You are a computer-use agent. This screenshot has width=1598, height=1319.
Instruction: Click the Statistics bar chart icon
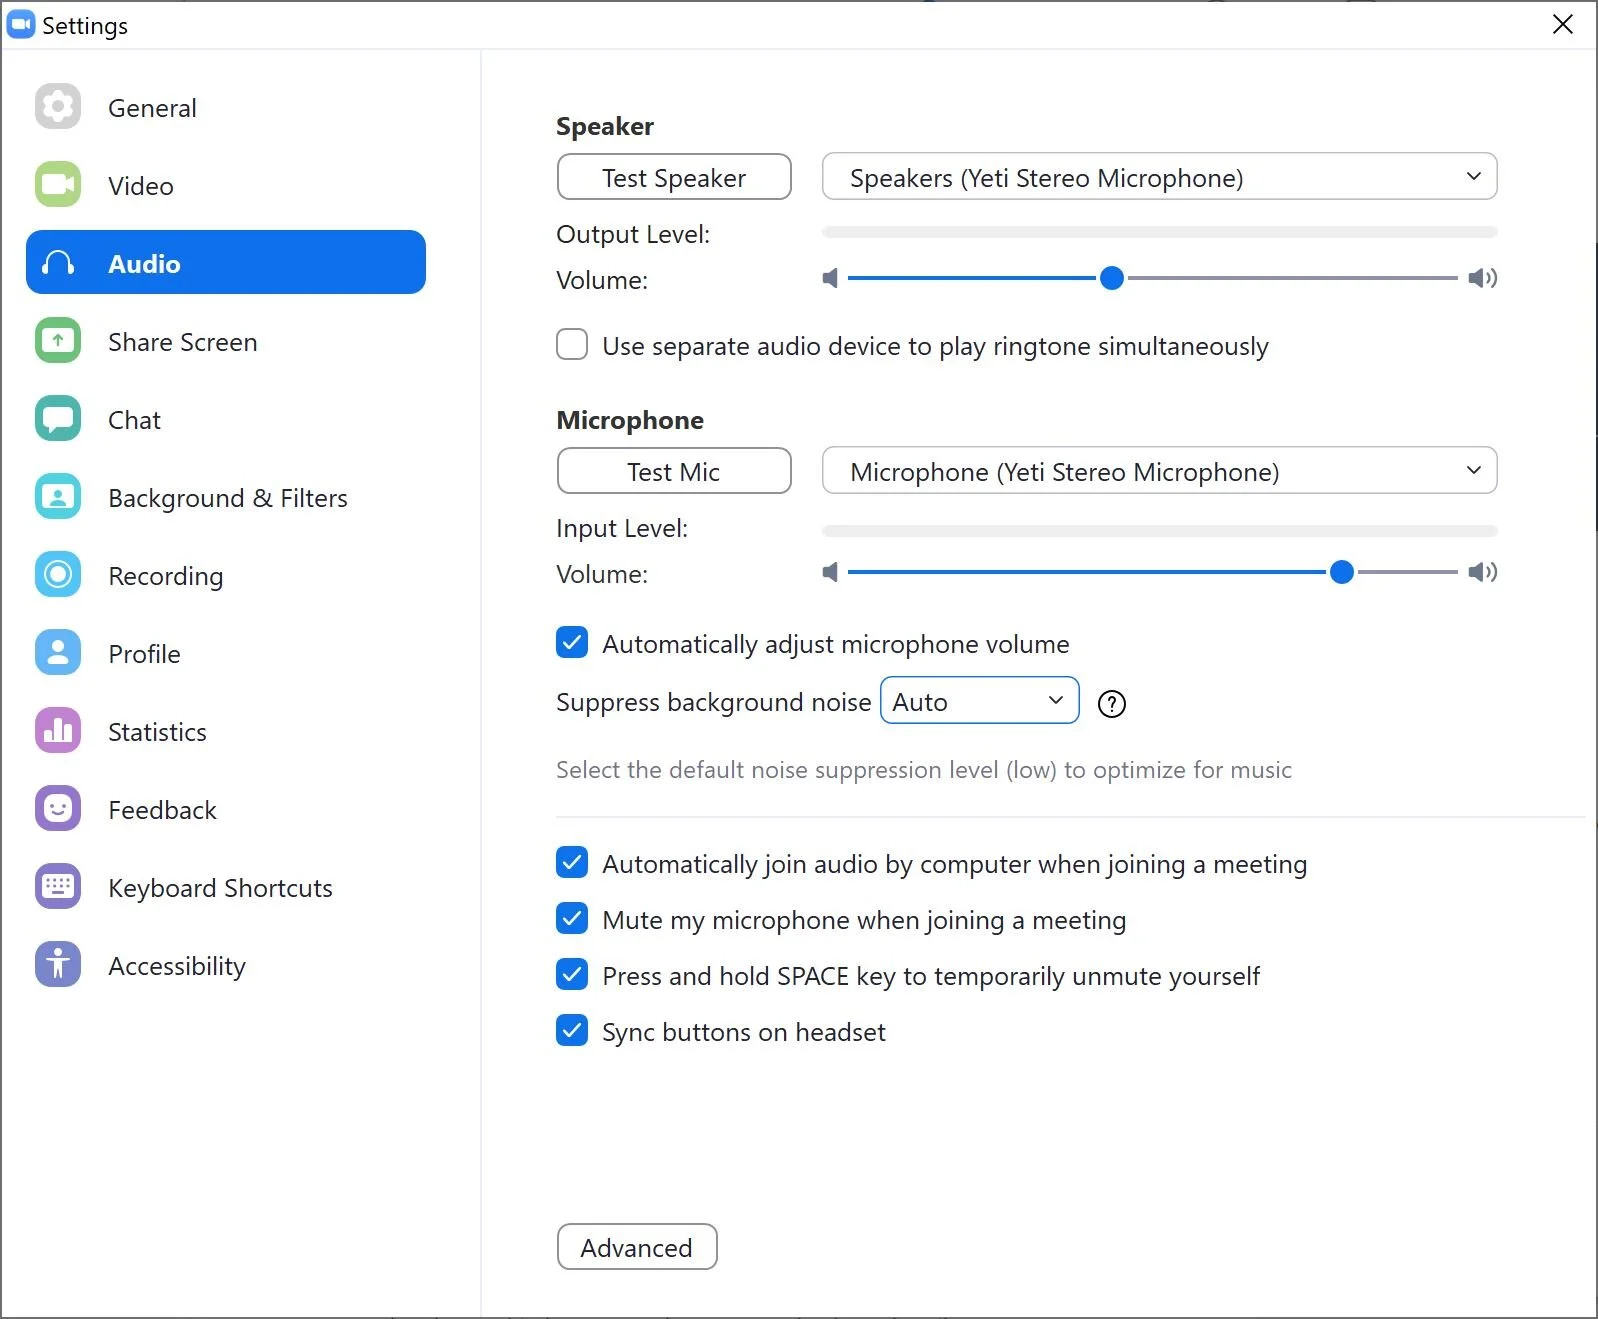pos(58,730)
